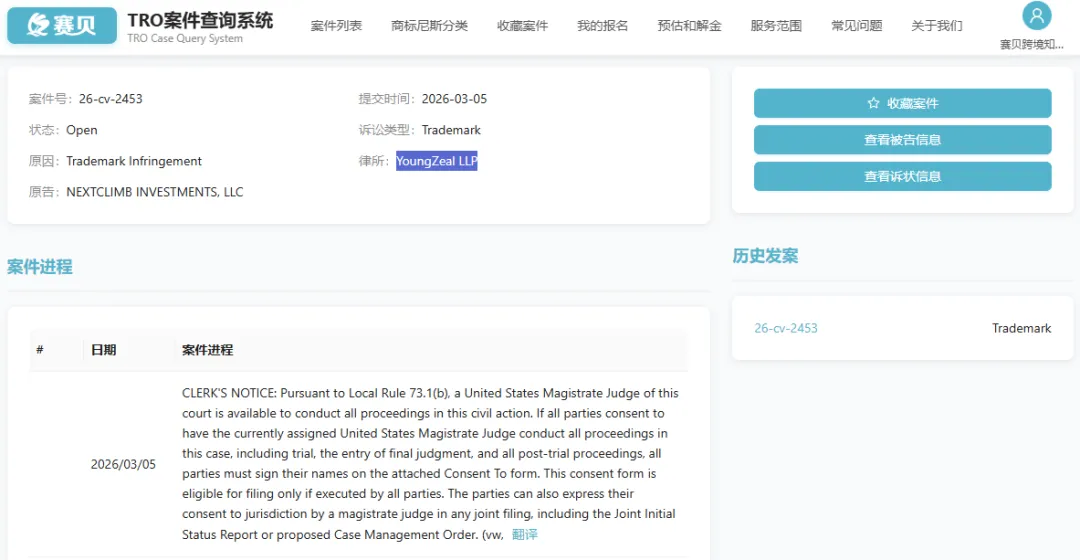Open 商标尼斯分类 menu
Viewport: 1080px width, 560px height.
click(x=429, y=25)
